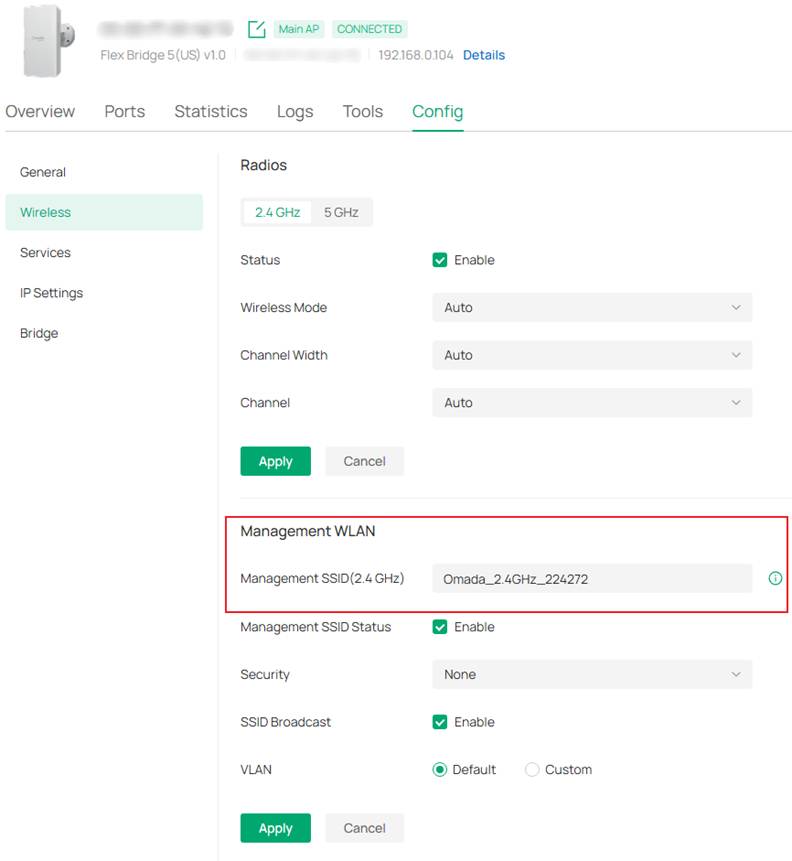Open the Channel Width dropdown
The width and height of the screenshot is (792, 861).
(592, 355)
